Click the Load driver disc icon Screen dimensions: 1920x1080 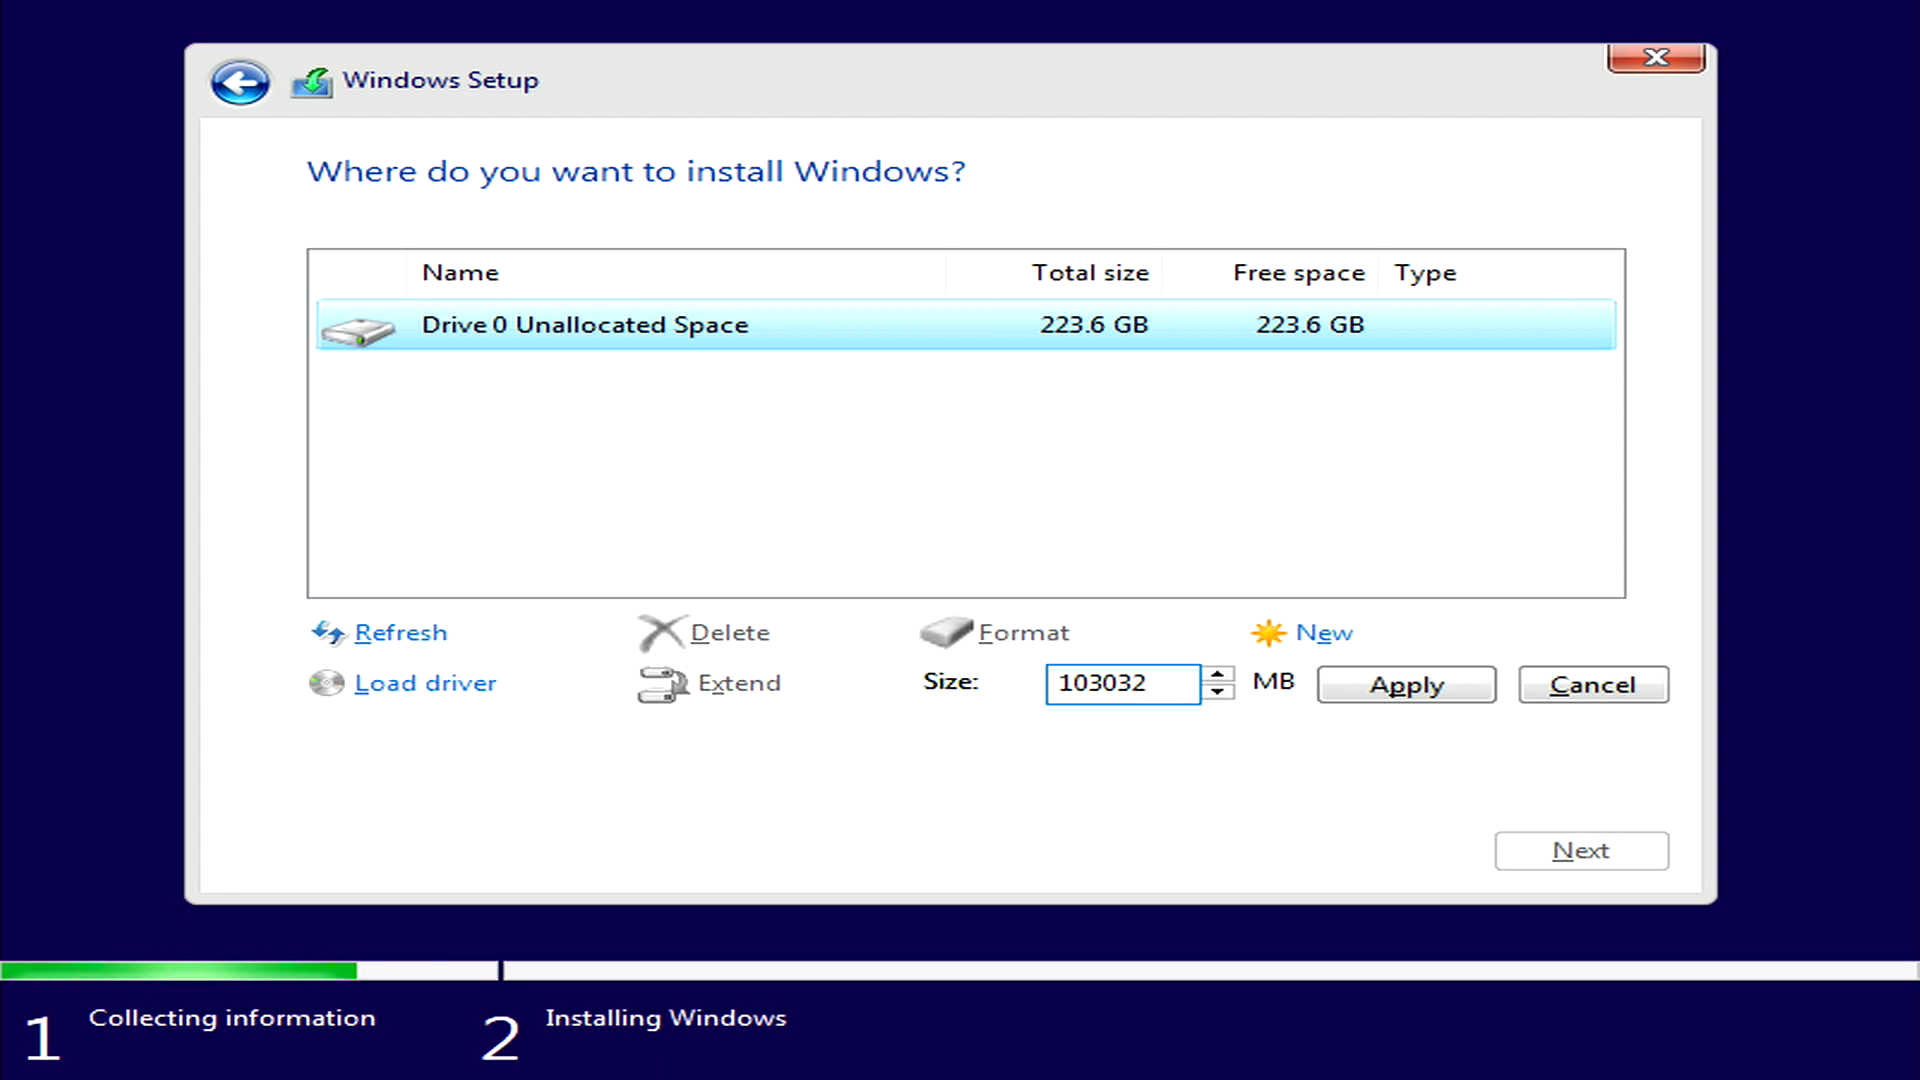326,683
